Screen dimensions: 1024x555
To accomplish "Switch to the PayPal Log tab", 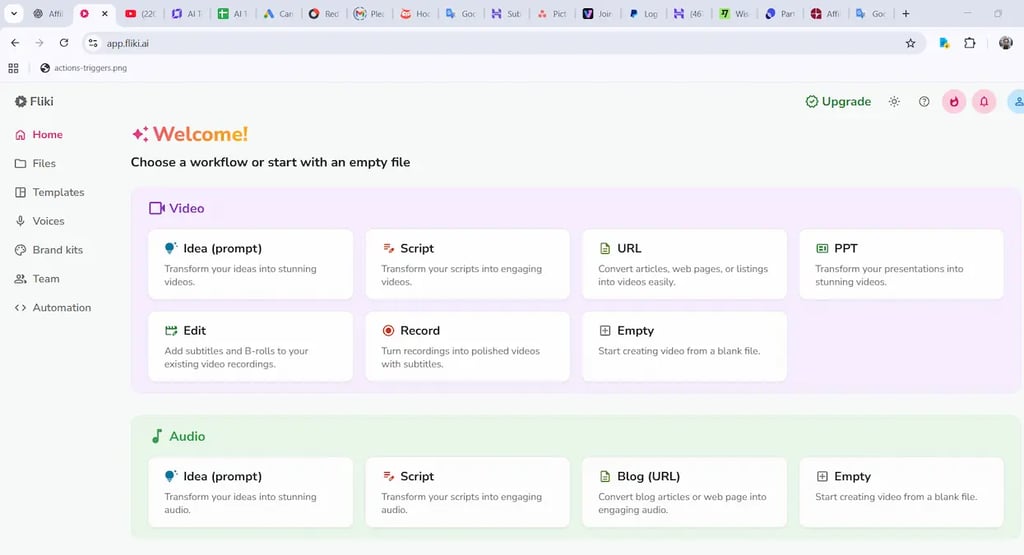I will (x=643, y=13).
